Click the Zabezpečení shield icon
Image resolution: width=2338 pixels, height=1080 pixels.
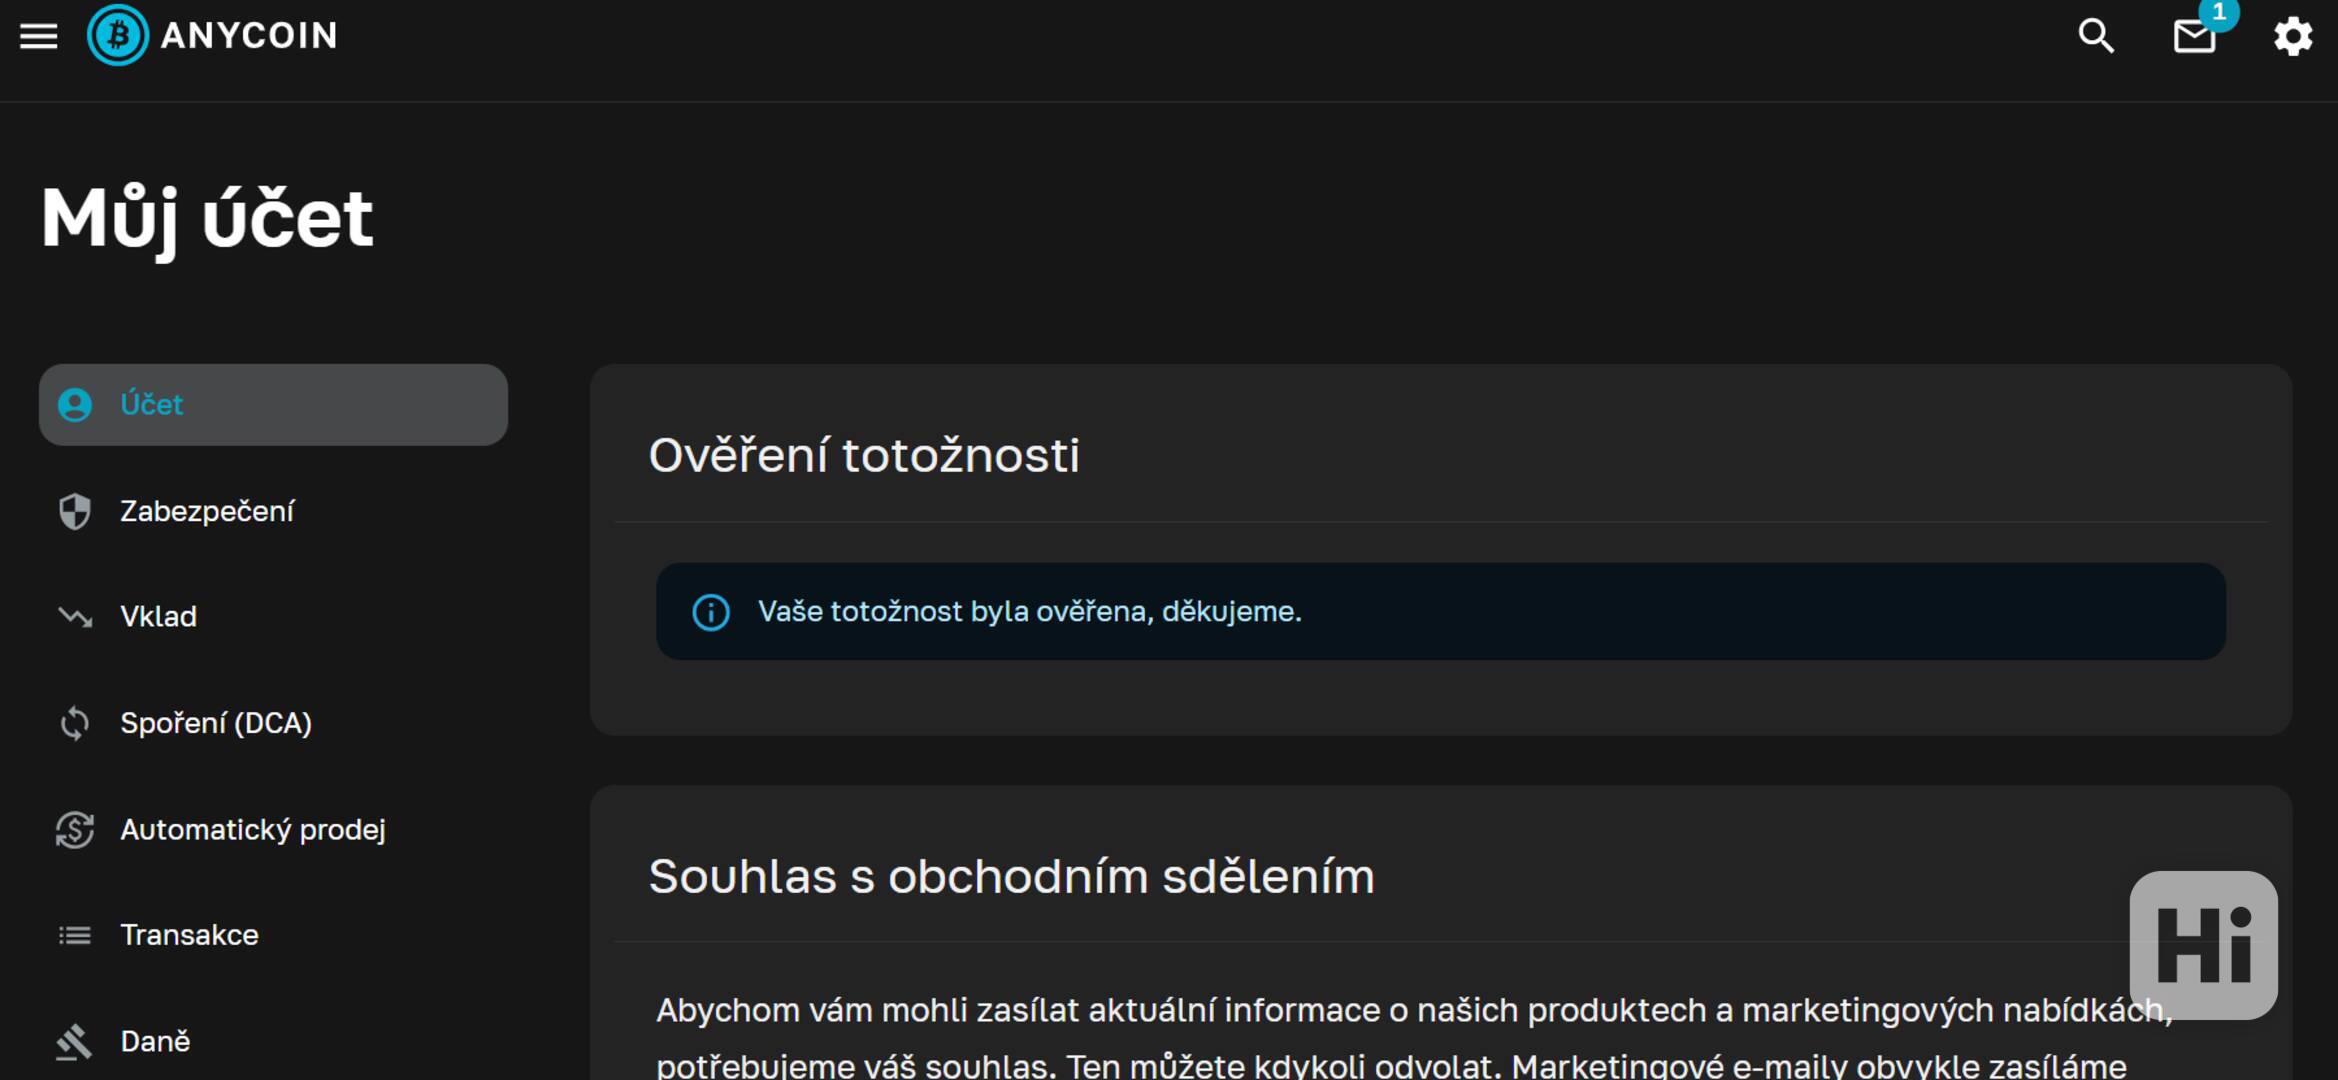point(75,512)
